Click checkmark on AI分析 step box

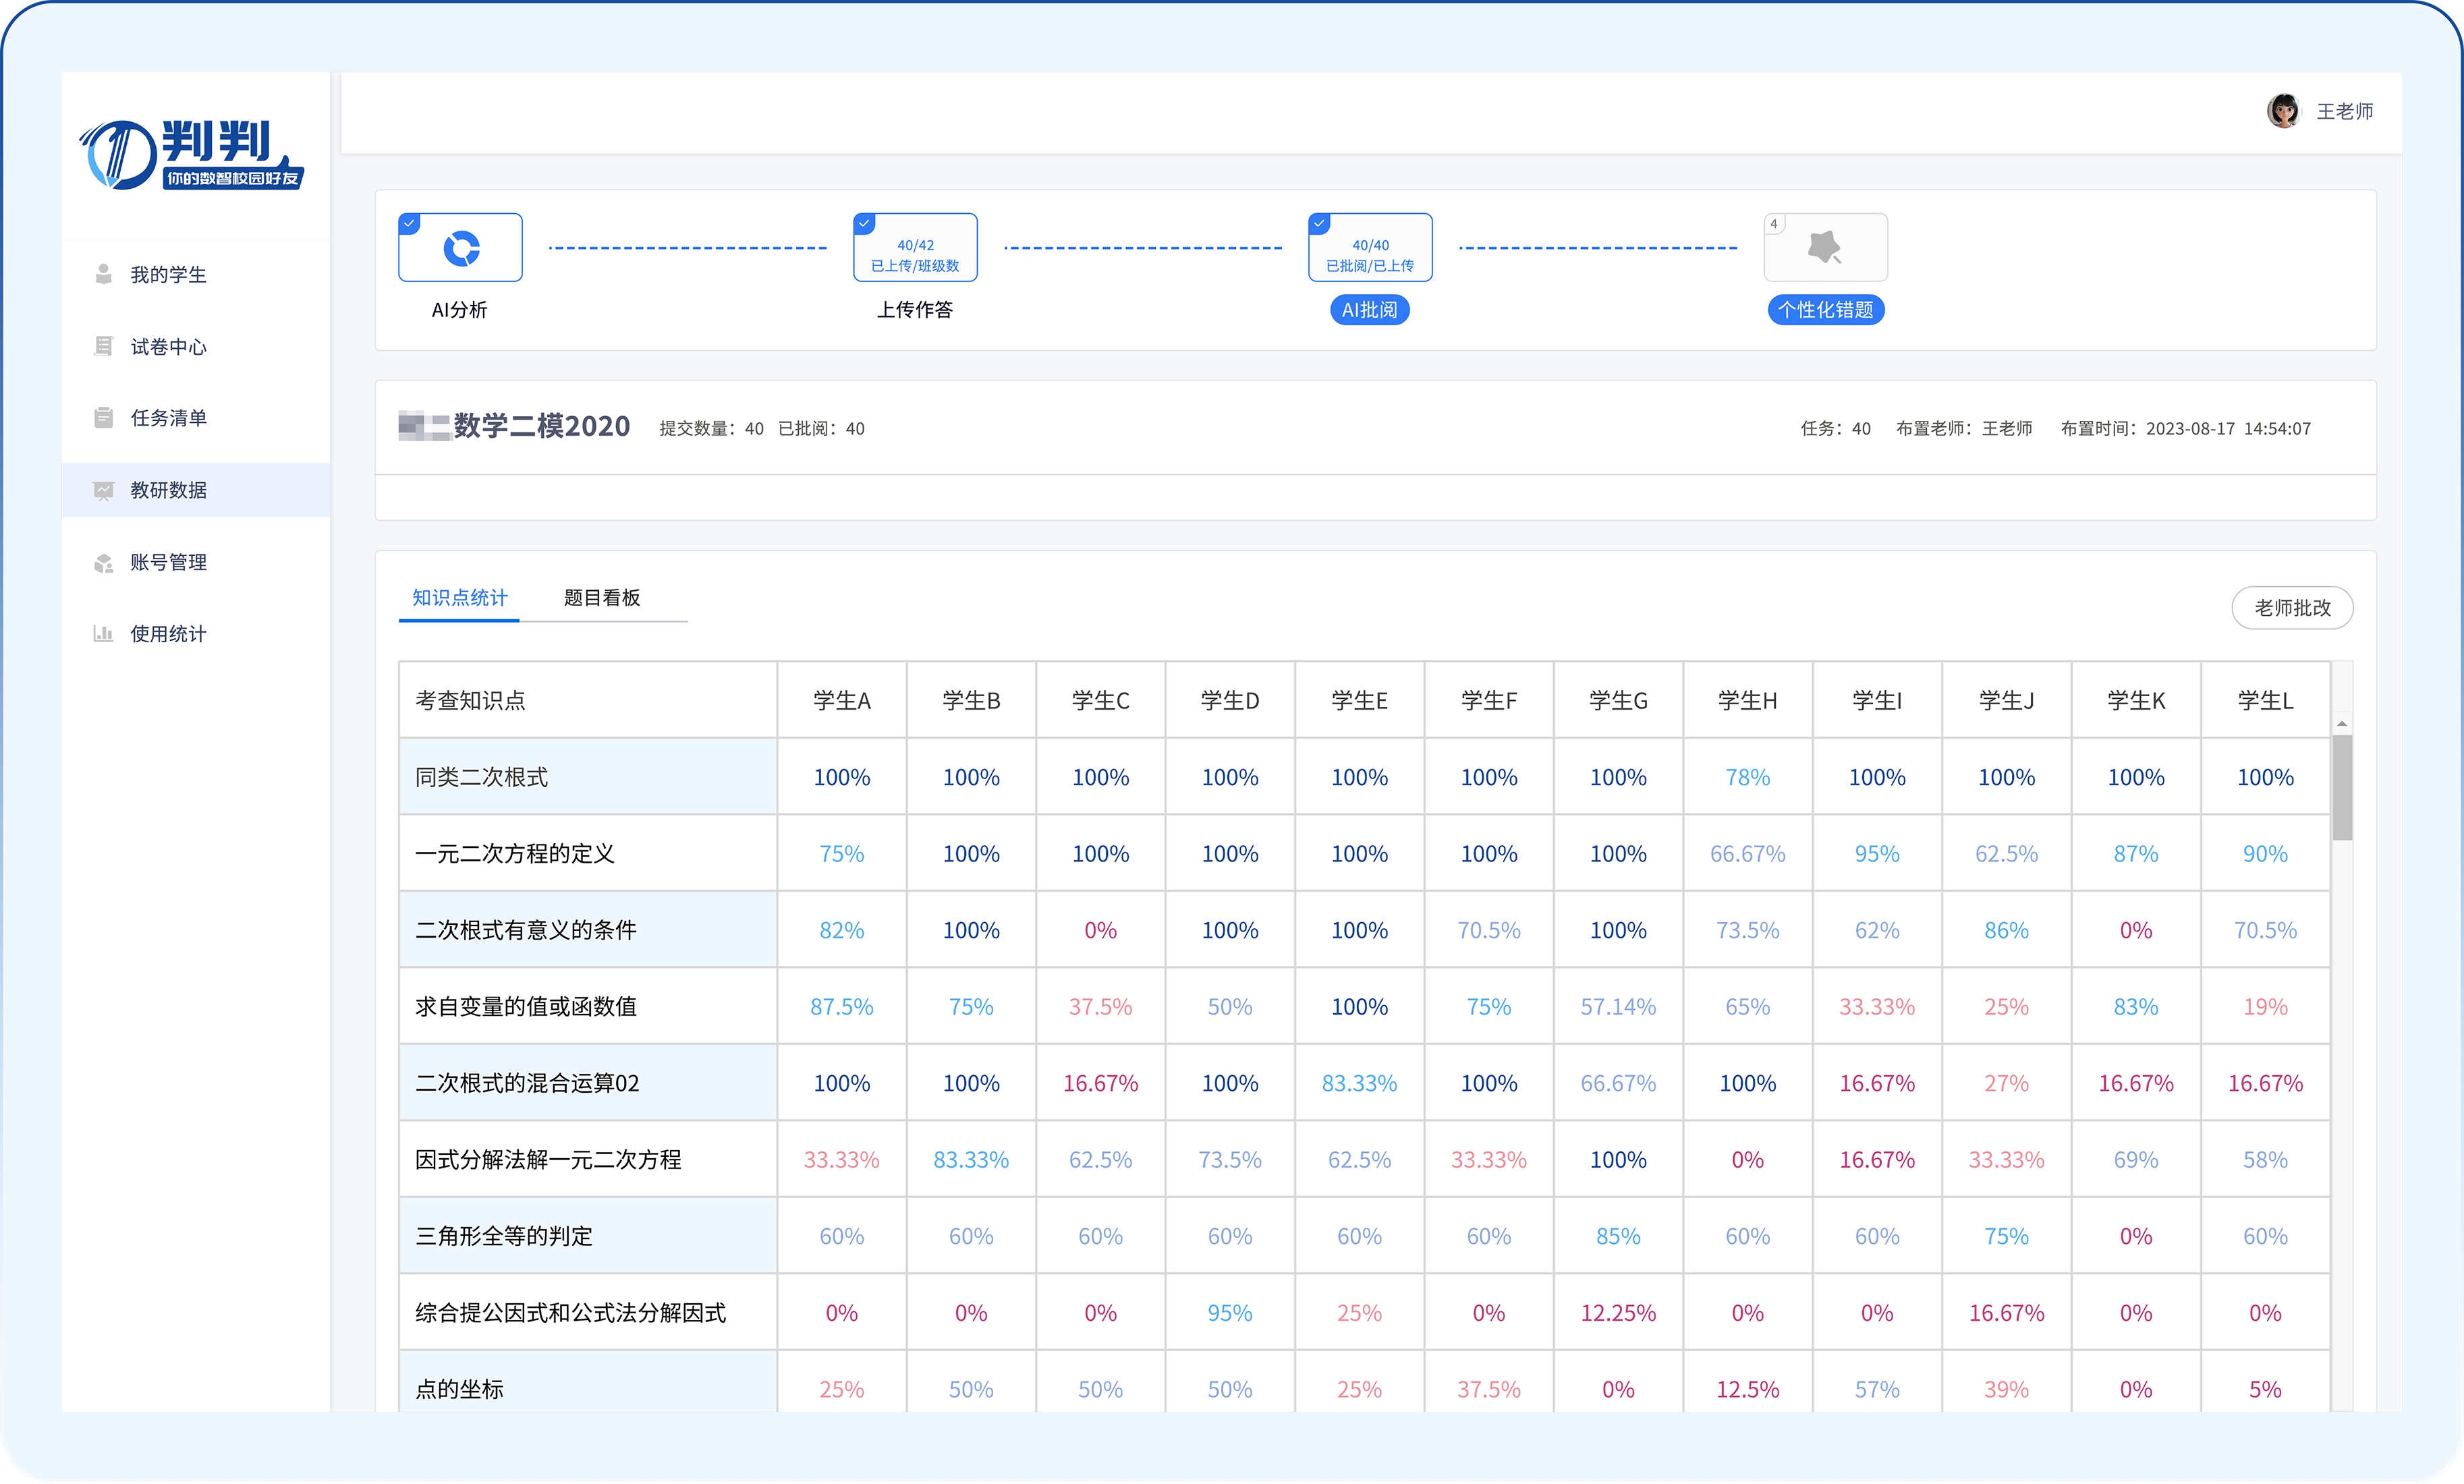tap(409, 223)
